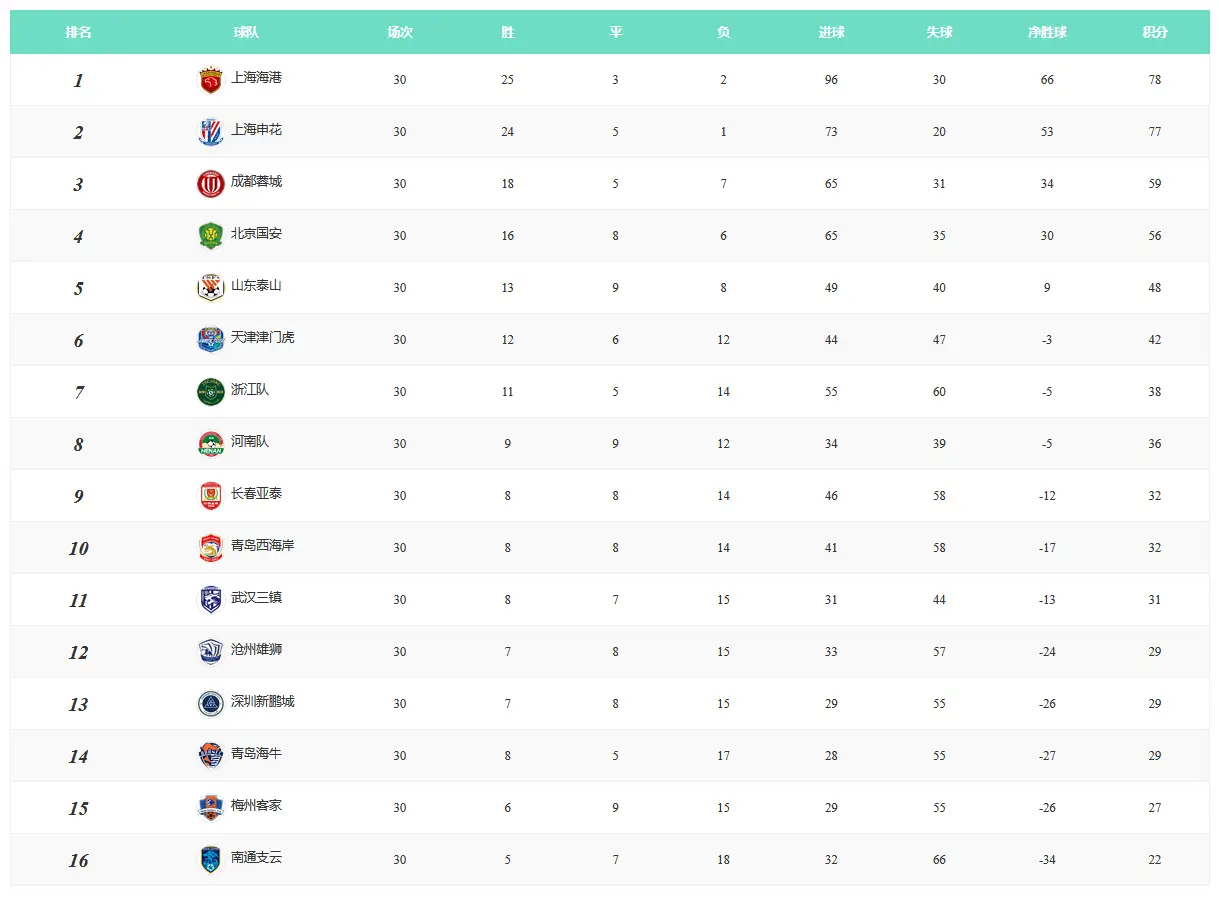Click the 北京国安 green crest icon

coord(211,236)
